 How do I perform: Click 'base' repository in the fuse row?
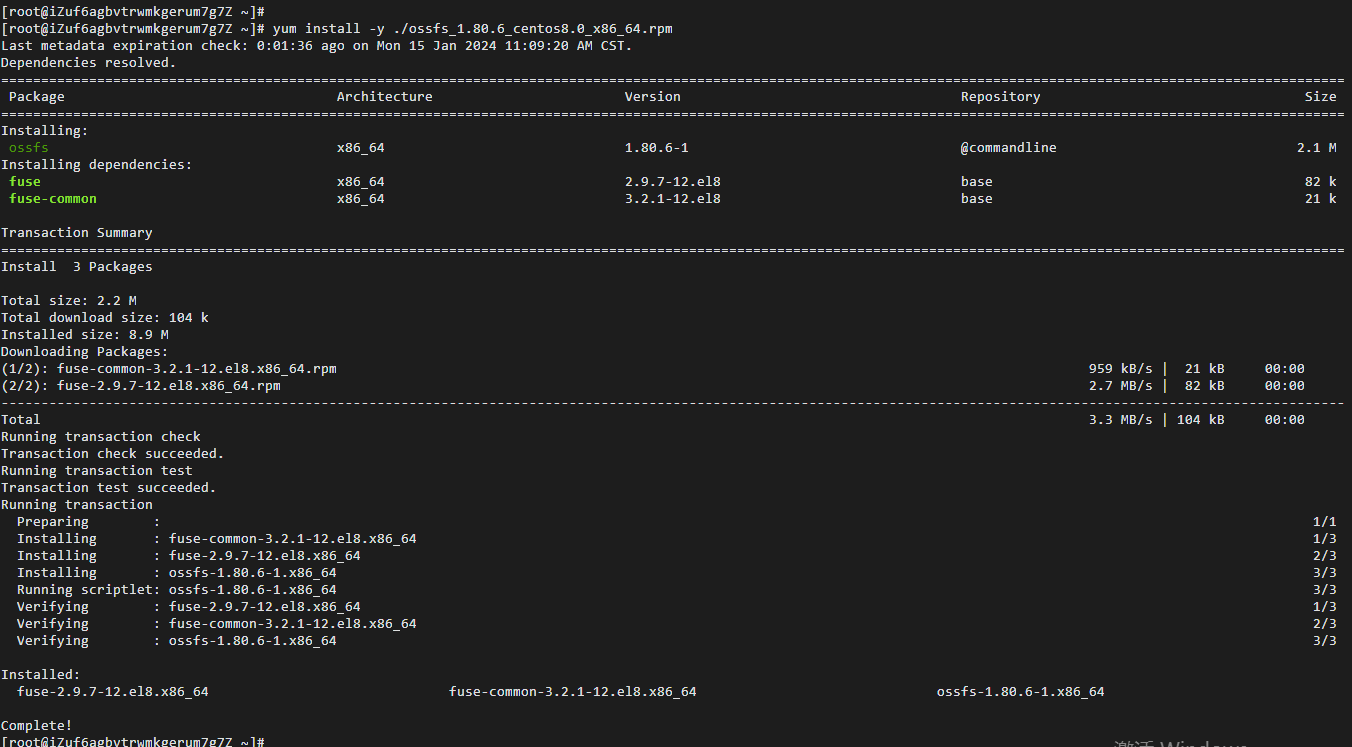pyautogui.click(x=977, y=181)
